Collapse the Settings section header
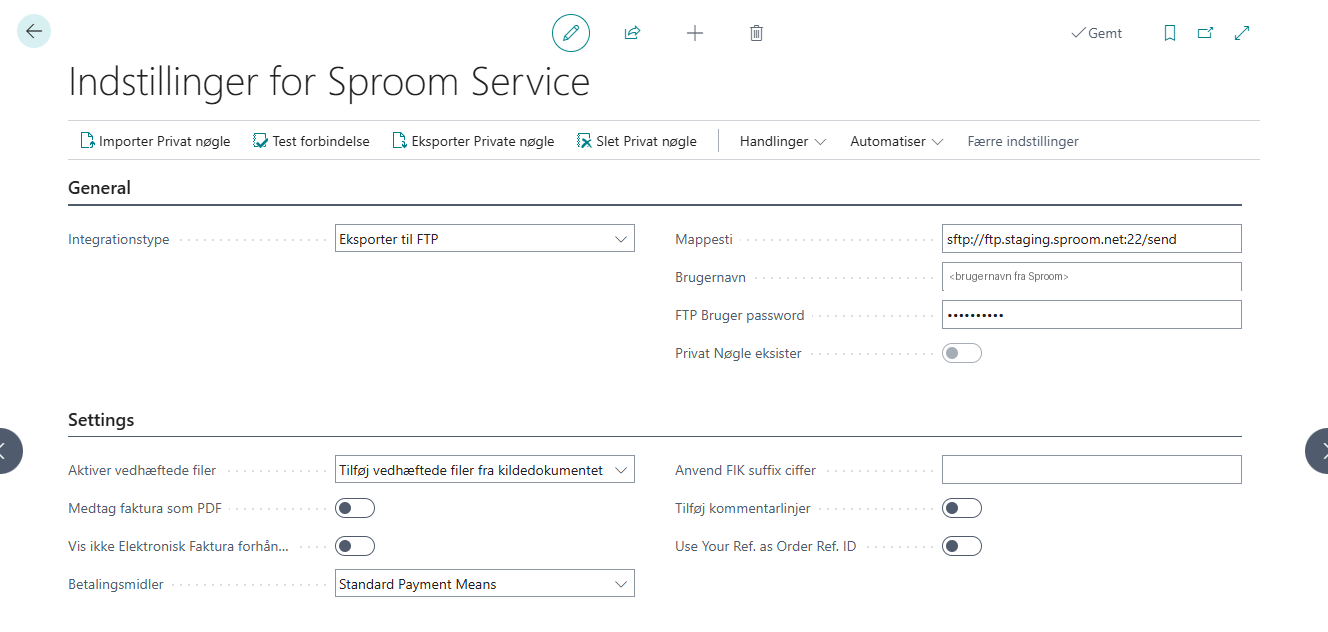This screenshot has width=1328, height=632. click(x=101, y=420)
